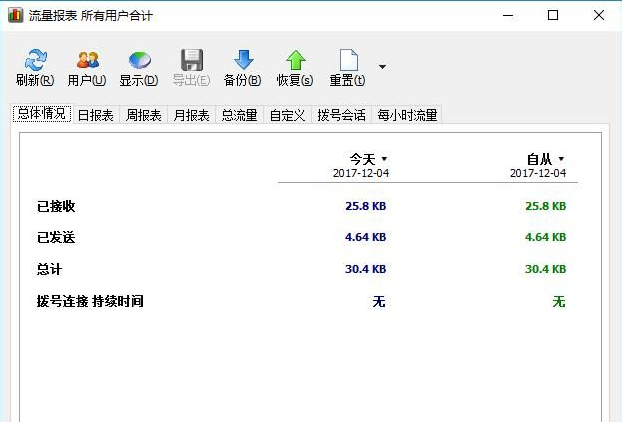This screenshot has width=622, height=422.
Task: Click the date 2017-12-04 under 今天
Action: tap(361, 173)
